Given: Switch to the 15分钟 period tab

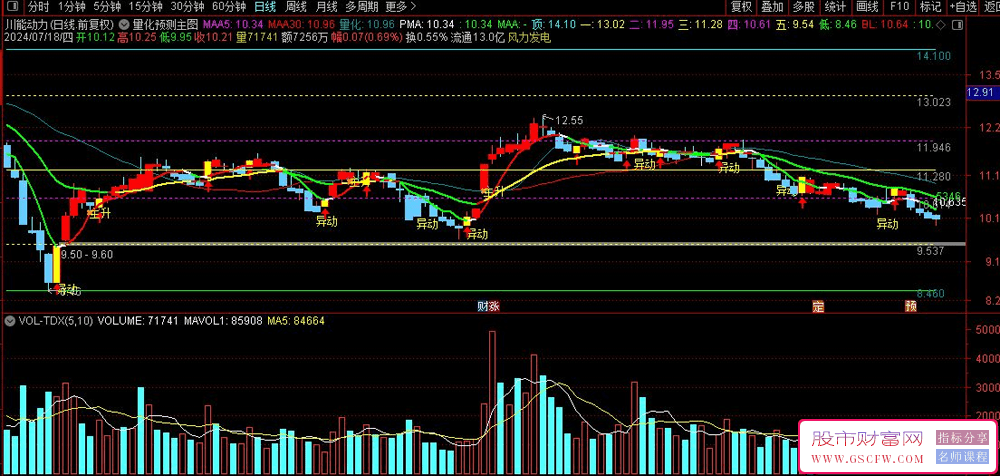Looking at the screenshot, I should click(145, 7).
